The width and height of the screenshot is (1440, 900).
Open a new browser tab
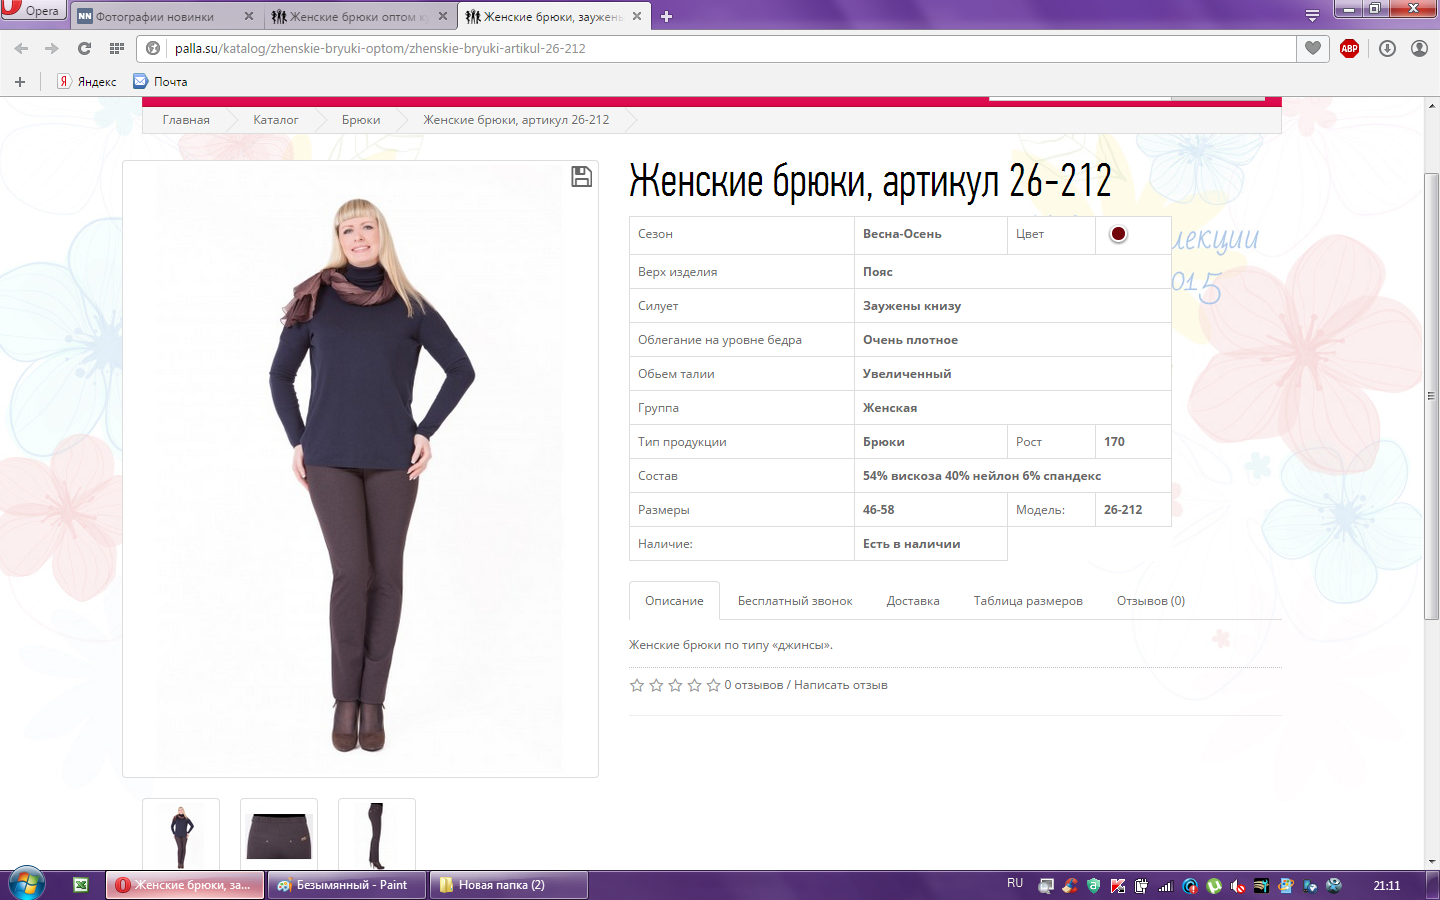point(667,16)
